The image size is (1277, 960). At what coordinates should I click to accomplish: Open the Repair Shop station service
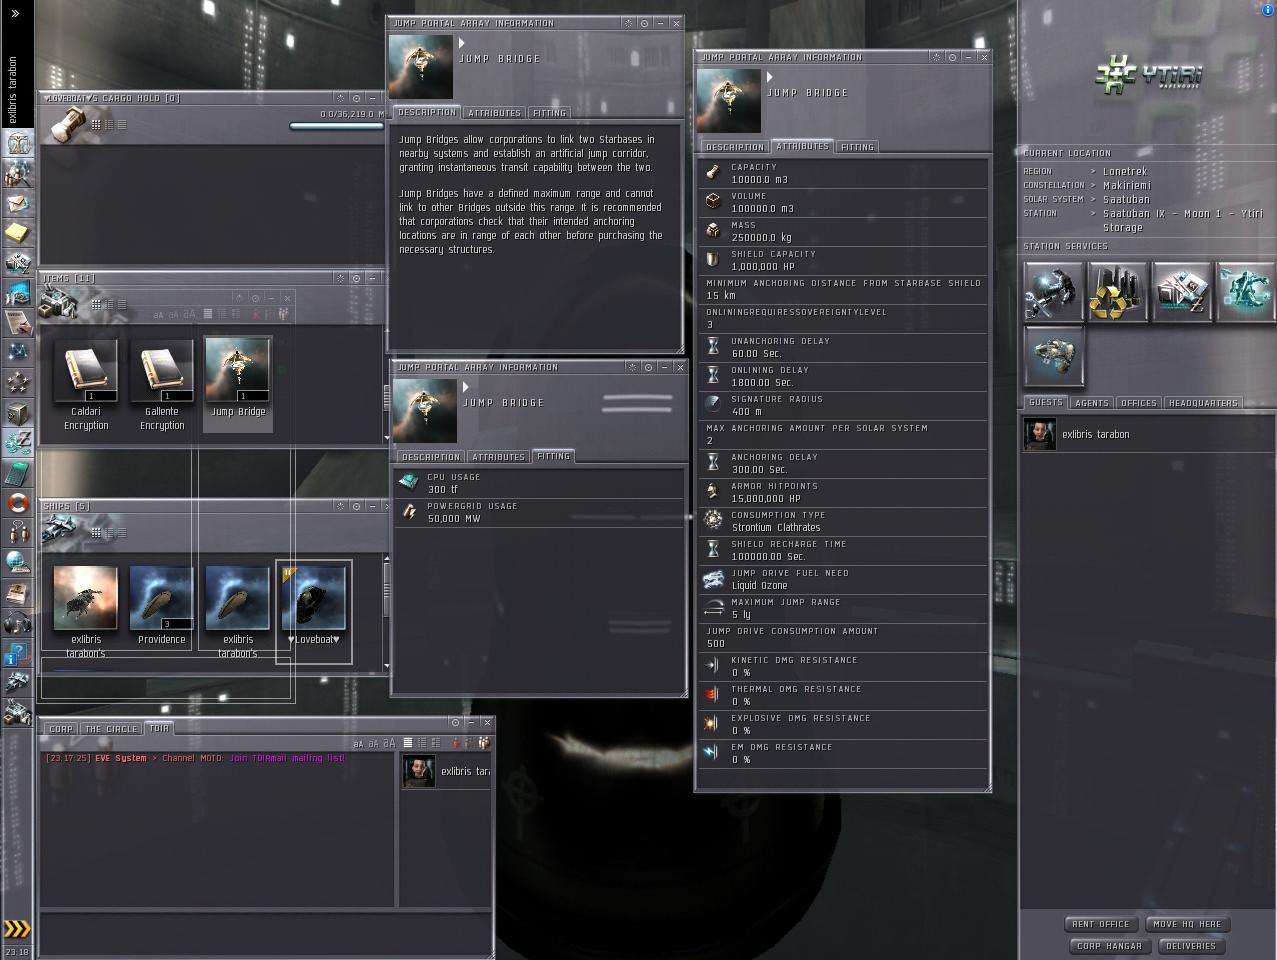[1054, 291]
